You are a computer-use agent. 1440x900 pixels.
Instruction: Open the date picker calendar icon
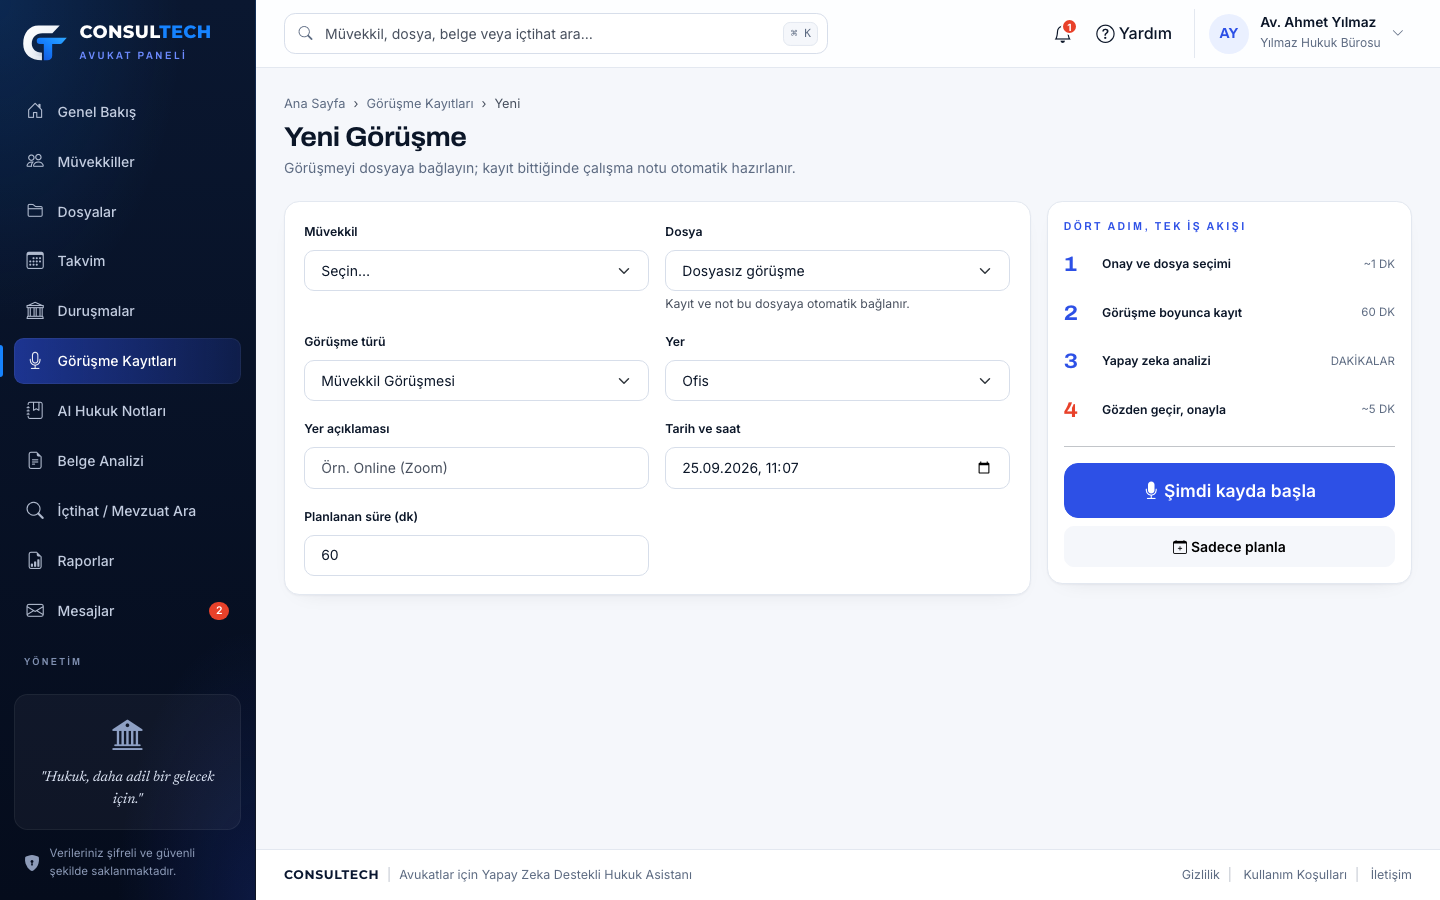click(x=984, y=468)
